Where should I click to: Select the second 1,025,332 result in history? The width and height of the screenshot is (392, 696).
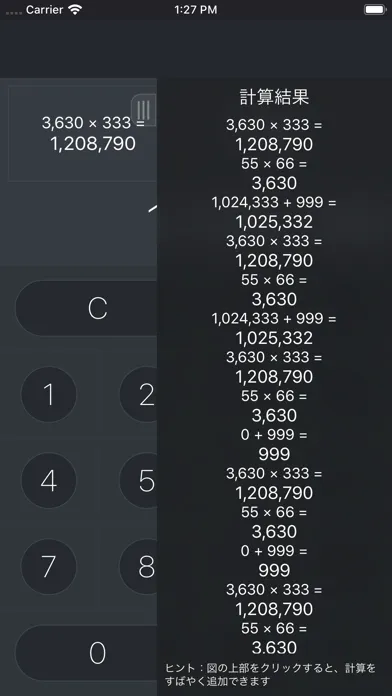(274, 338)
